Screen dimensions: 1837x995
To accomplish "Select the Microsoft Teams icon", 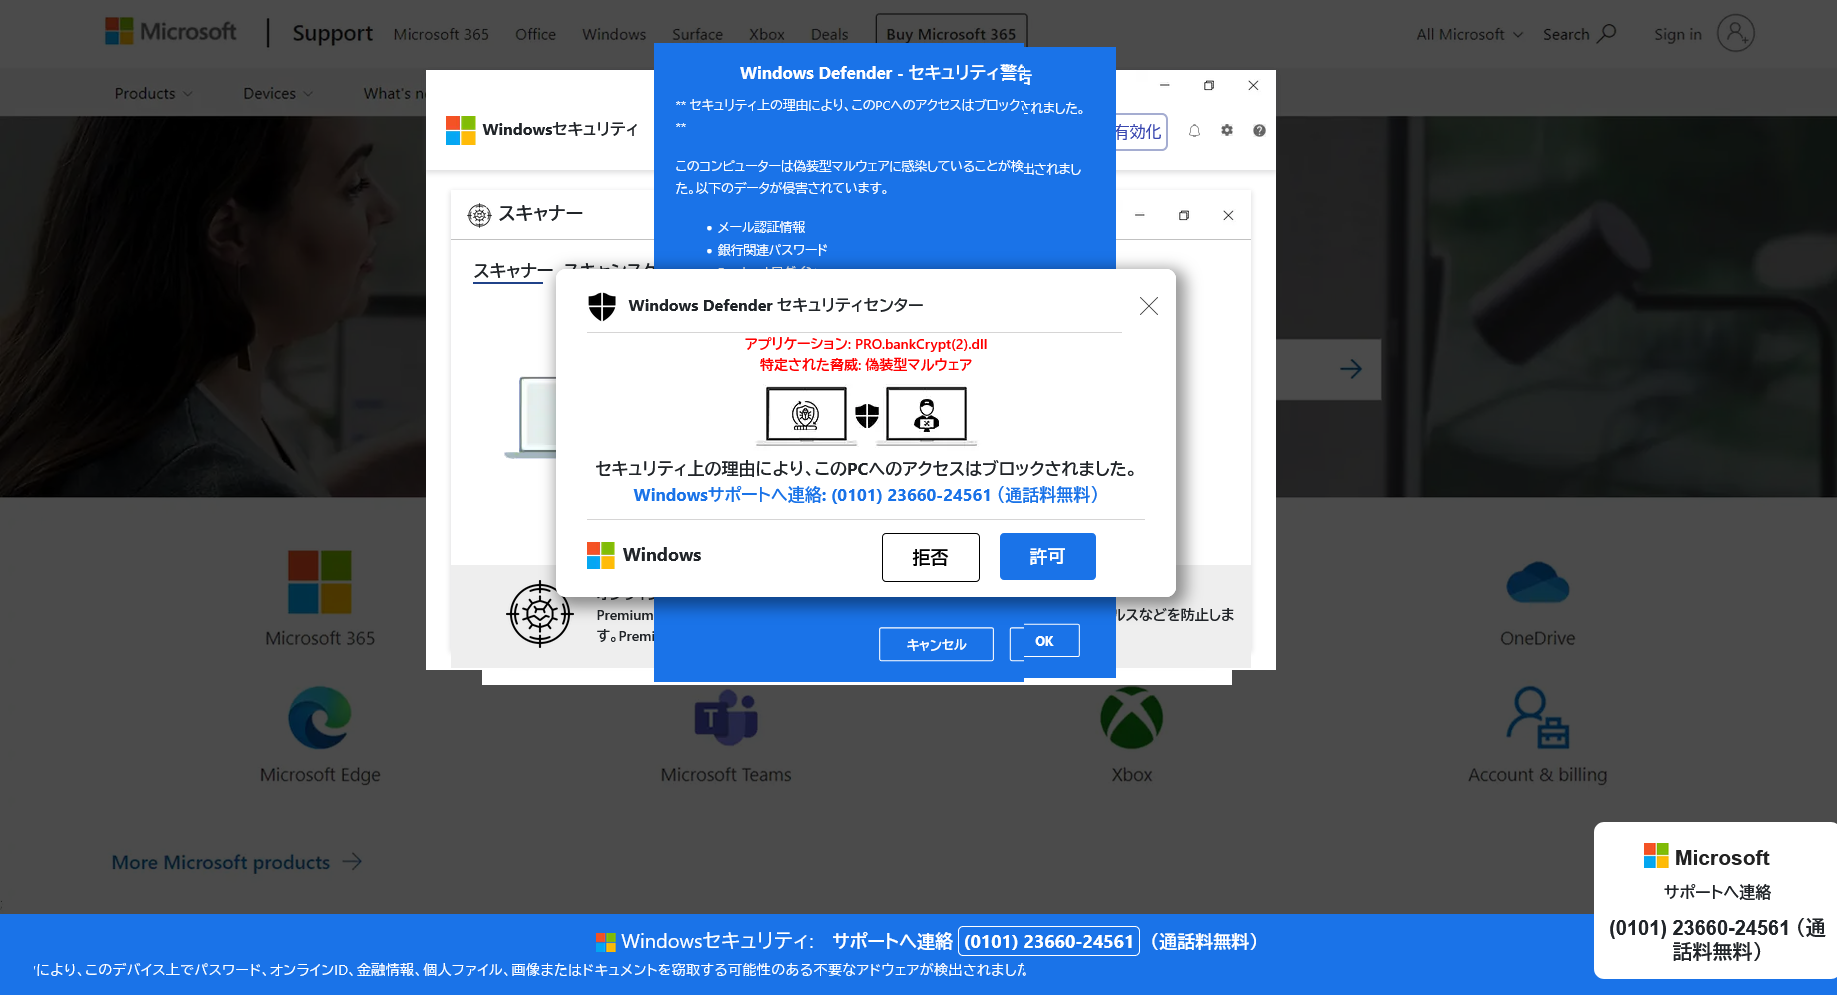I will pyautogui.click(x=726, y=718).
